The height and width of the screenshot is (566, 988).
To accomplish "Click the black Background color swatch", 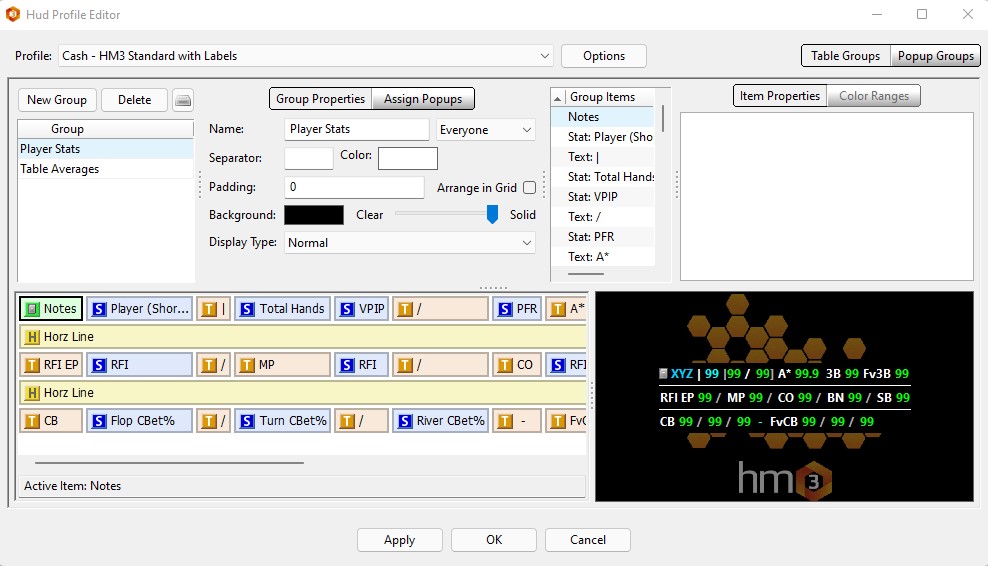I will [314, 215].
